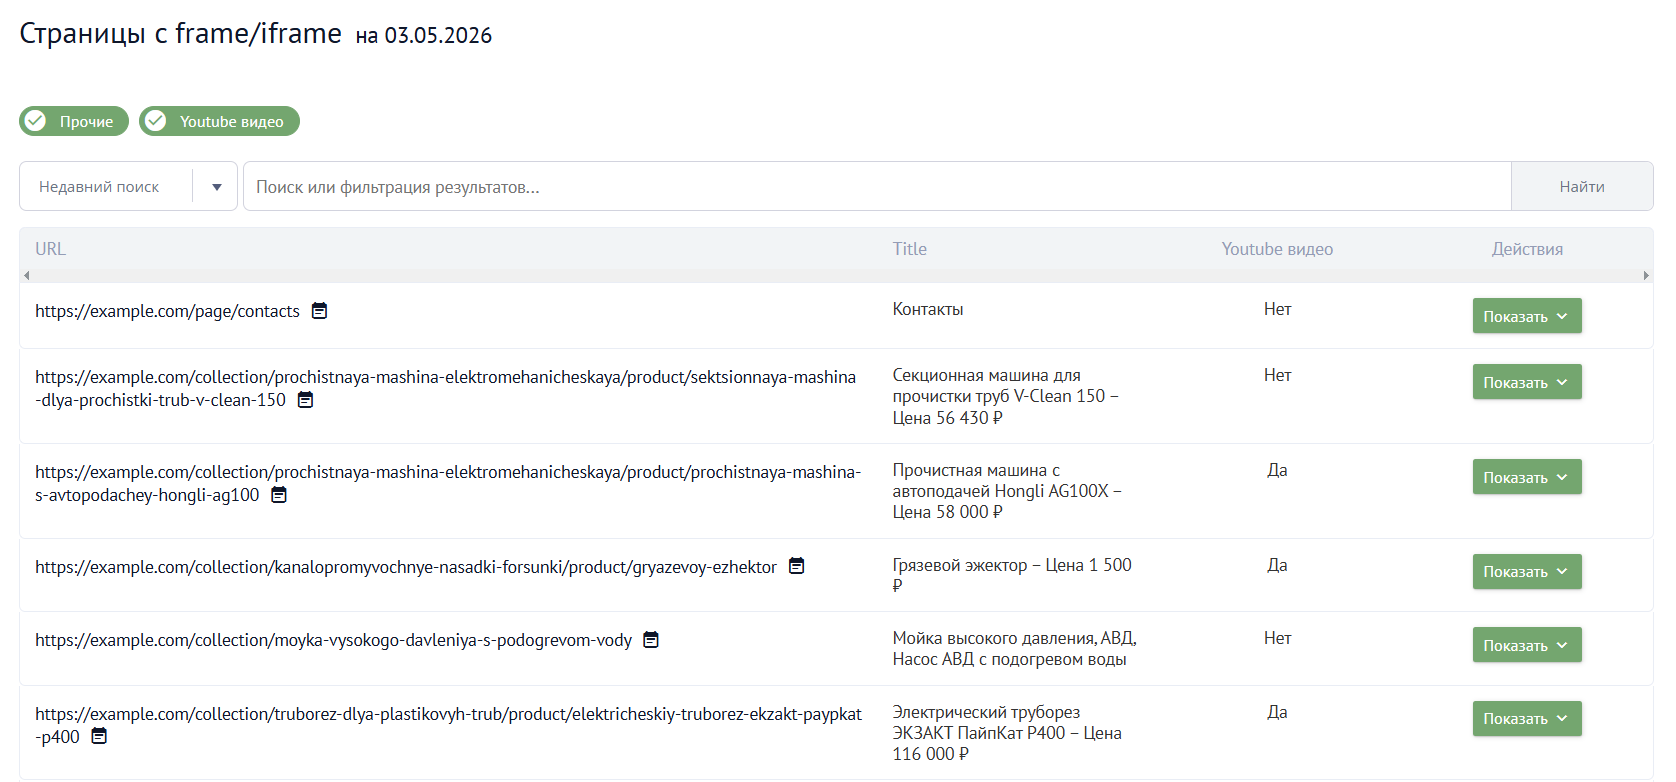The width and height of the screenshot is (1676, 782).
Task: Click the Нет value in Контакты row
Action: tap(1277, 309)
